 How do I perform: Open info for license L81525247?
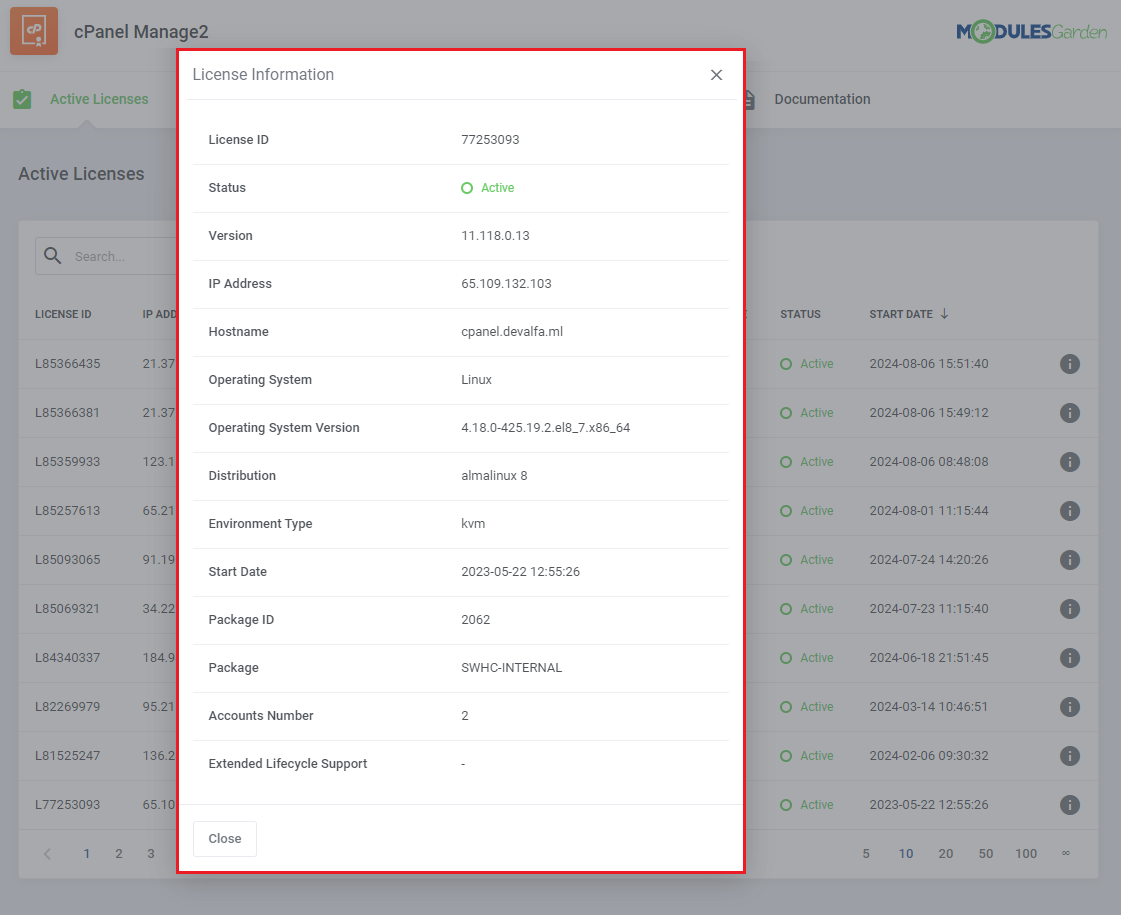point(1070,756)
